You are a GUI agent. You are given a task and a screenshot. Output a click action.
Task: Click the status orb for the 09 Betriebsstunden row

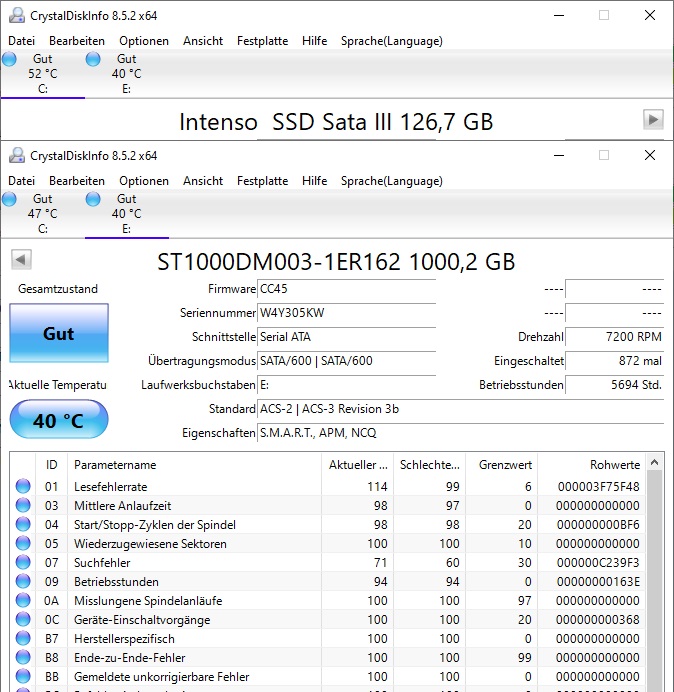coord(23,581)
